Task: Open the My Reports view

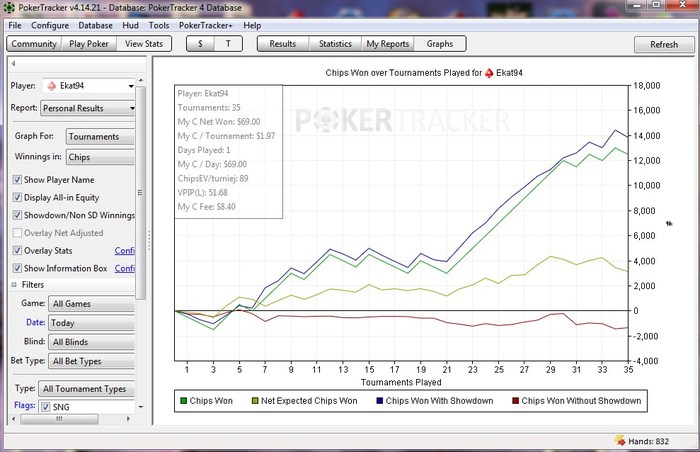Action: pos(388,44)
